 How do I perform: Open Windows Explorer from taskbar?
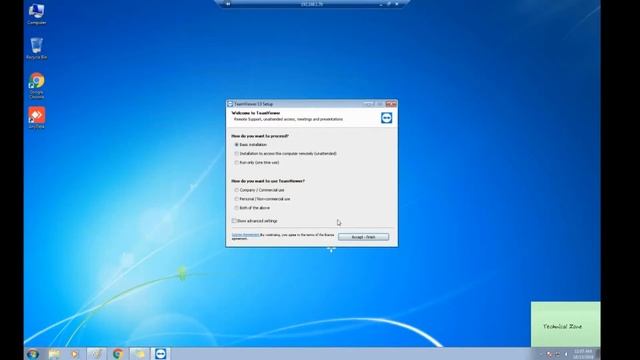[x=54, y=354]
